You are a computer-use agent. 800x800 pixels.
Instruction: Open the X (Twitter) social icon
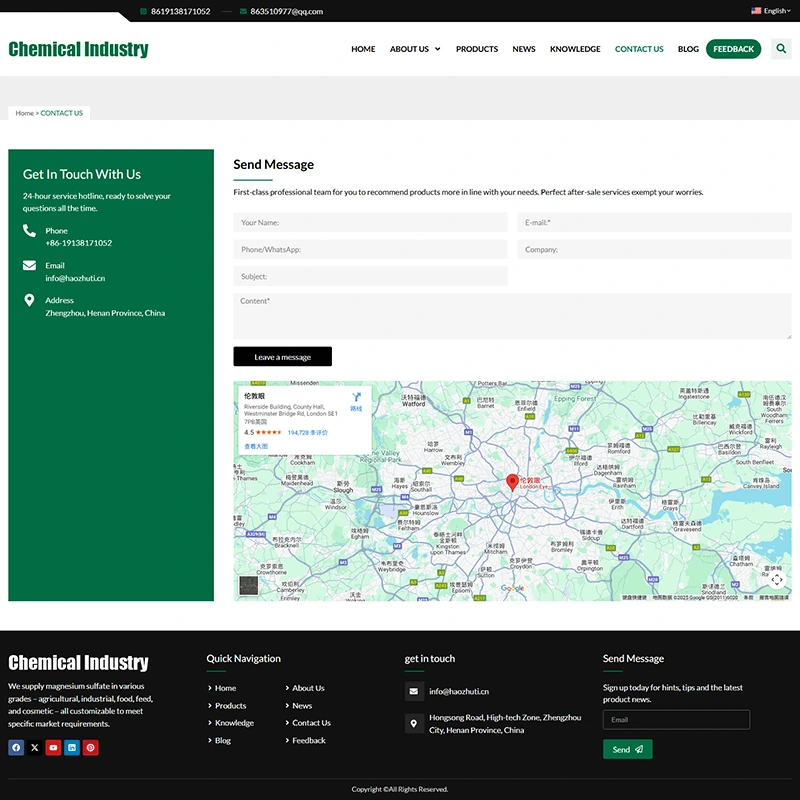point(35,747)
